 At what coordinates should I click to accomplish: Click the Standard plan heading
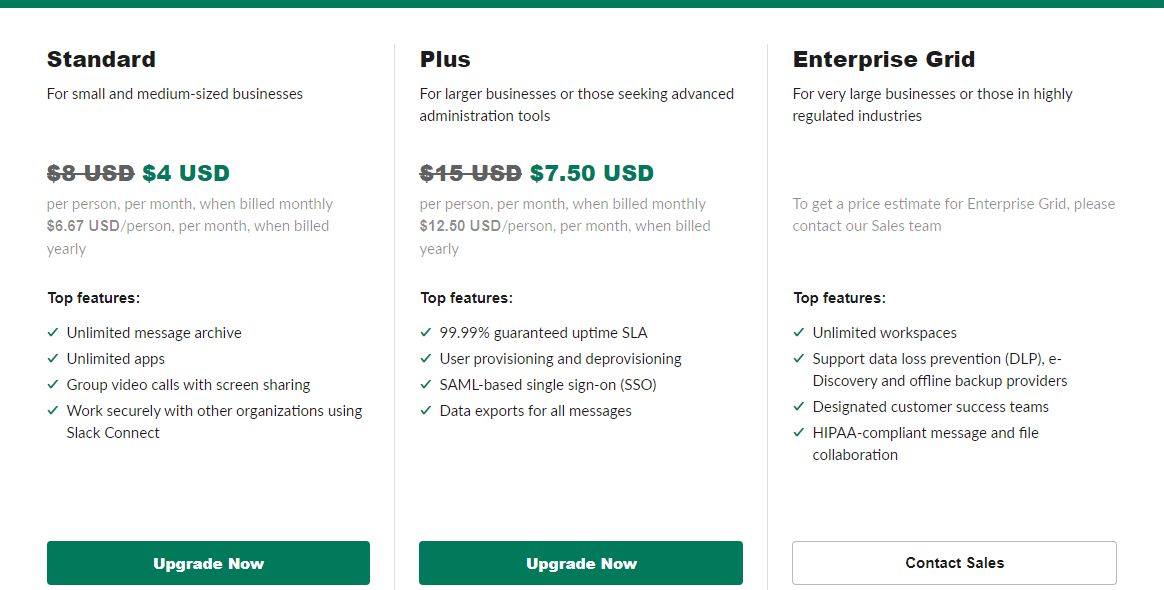(x=101, y=59)
